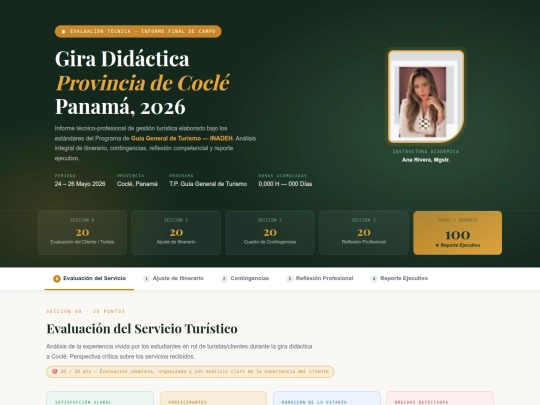This screenshot has height=405, width=540.
Task: Click the number 4 badge beside Reporte Ejecutivo
Action: tap(374, 279)
